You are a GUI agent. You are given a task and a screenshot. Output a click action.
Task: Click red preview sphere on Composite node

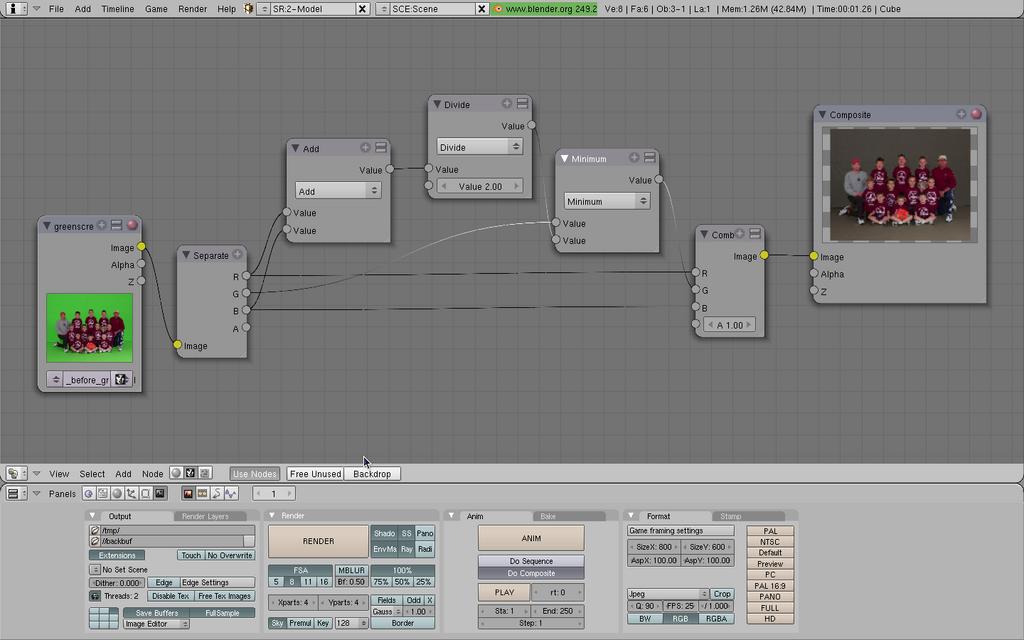coord(976,114)
